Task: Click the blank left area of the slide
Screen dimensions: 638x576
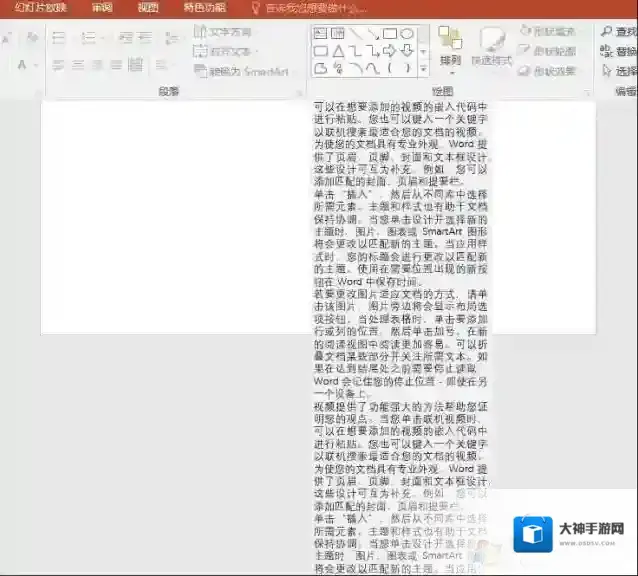Action: point(175,218)
